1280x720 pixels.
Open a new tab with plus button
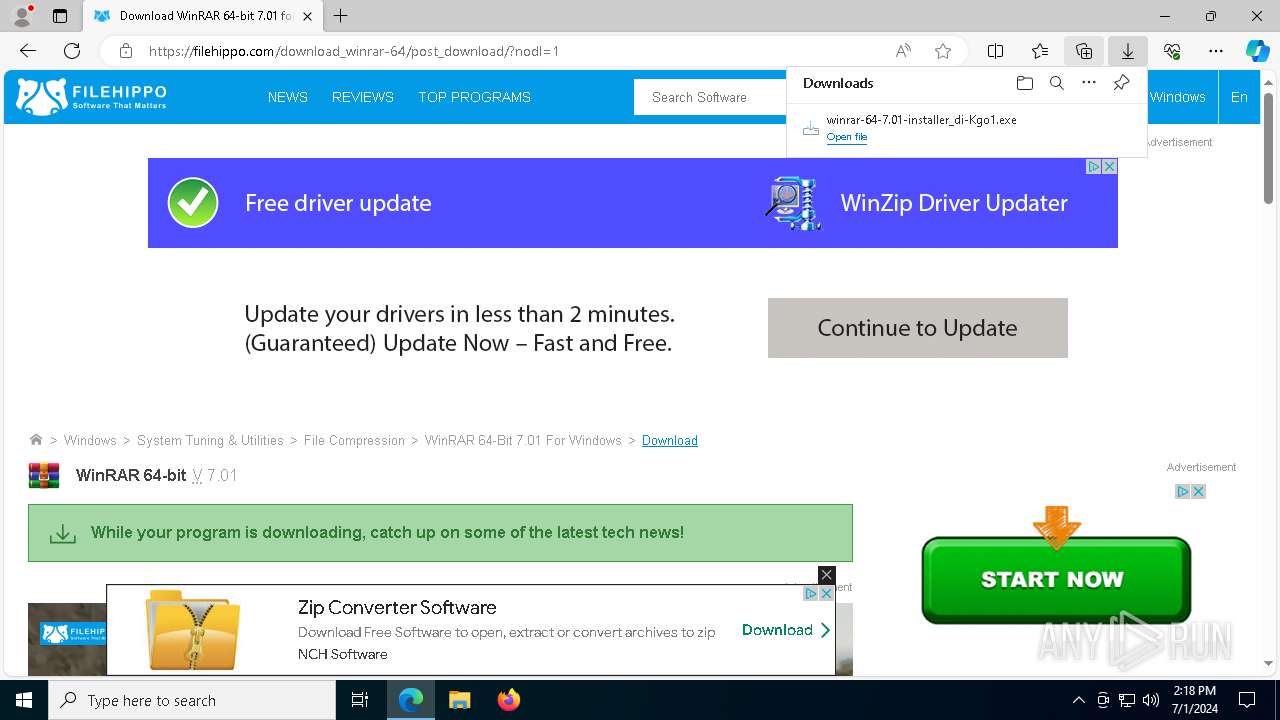340,16
